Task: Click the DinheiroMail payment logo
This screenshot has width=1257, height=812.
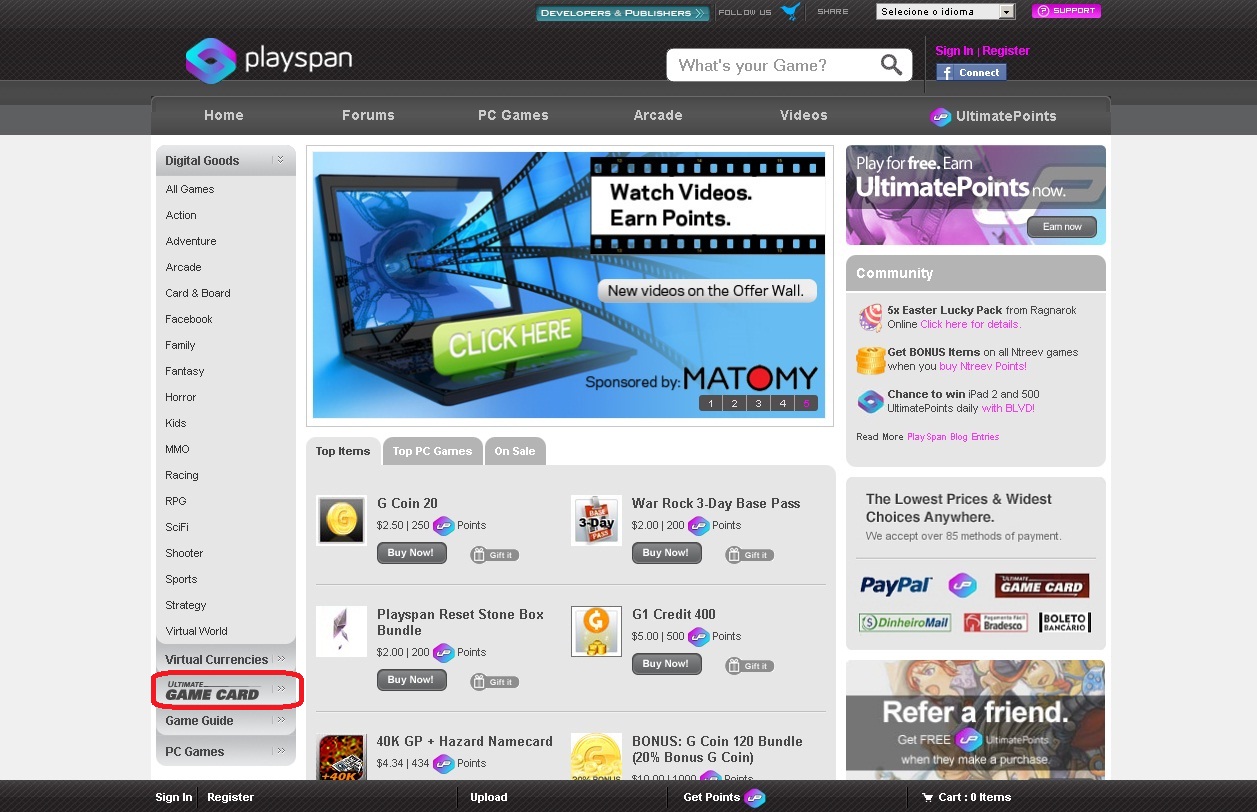Action: [905, 622]
